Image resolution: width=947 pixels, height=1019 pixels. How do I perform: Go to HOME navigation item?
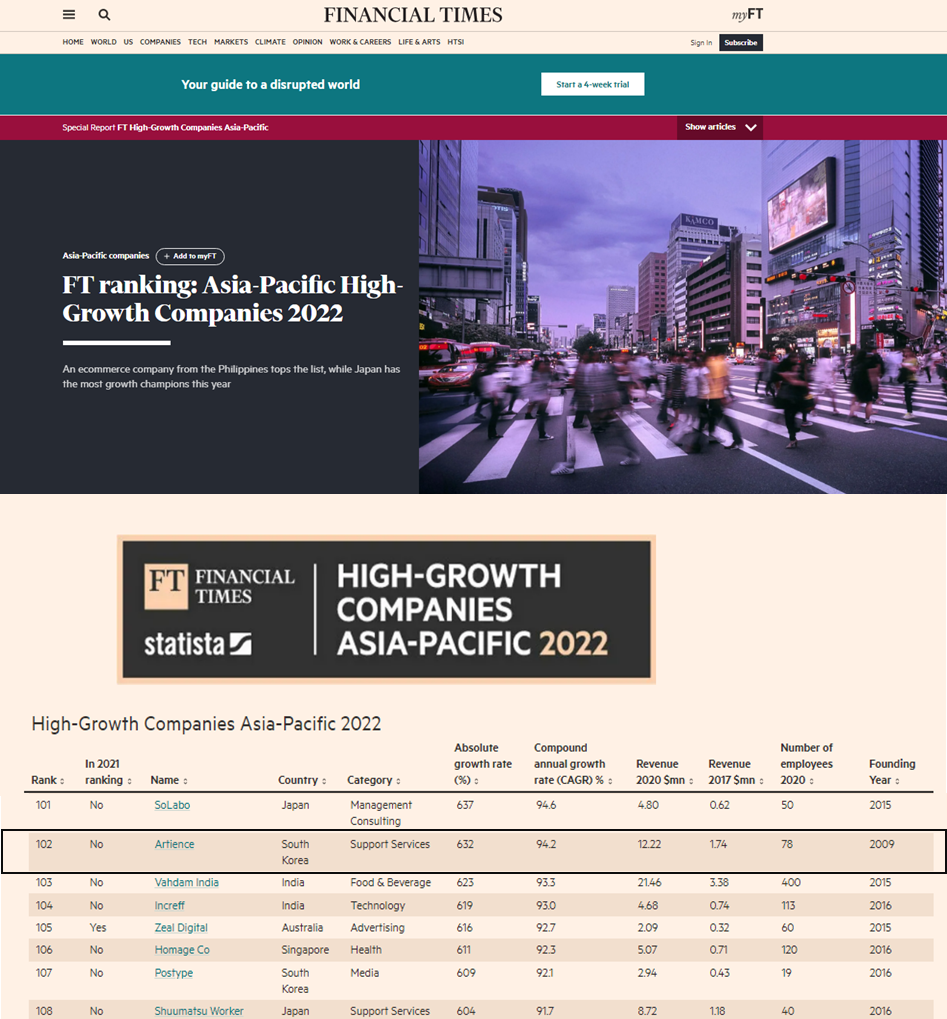[x=73, y=42]
